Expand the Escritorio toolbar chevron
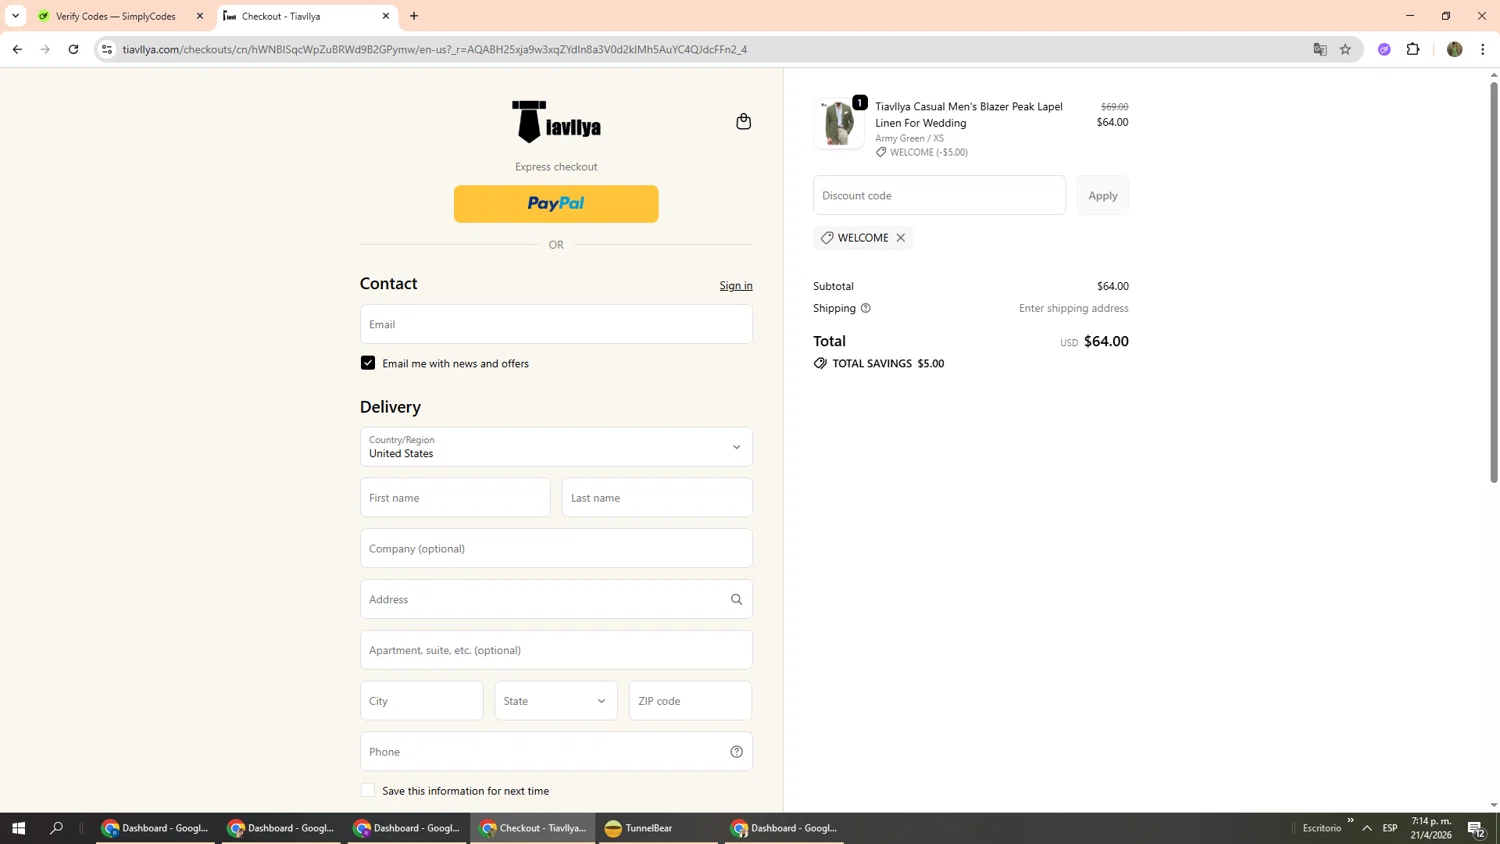Screen dimensions: 1500x844 tap(1350, 821)
